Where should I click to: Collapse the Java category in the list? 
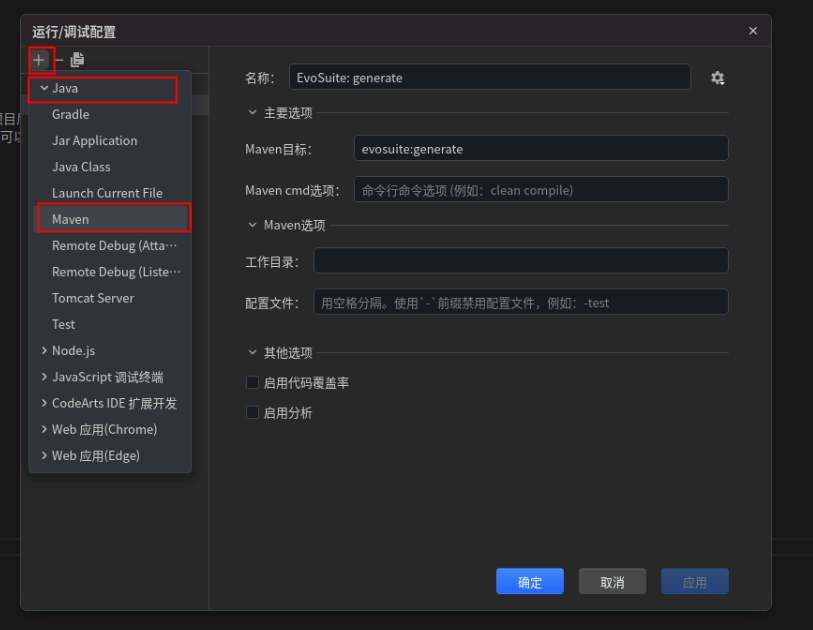(x=45, y=88)
